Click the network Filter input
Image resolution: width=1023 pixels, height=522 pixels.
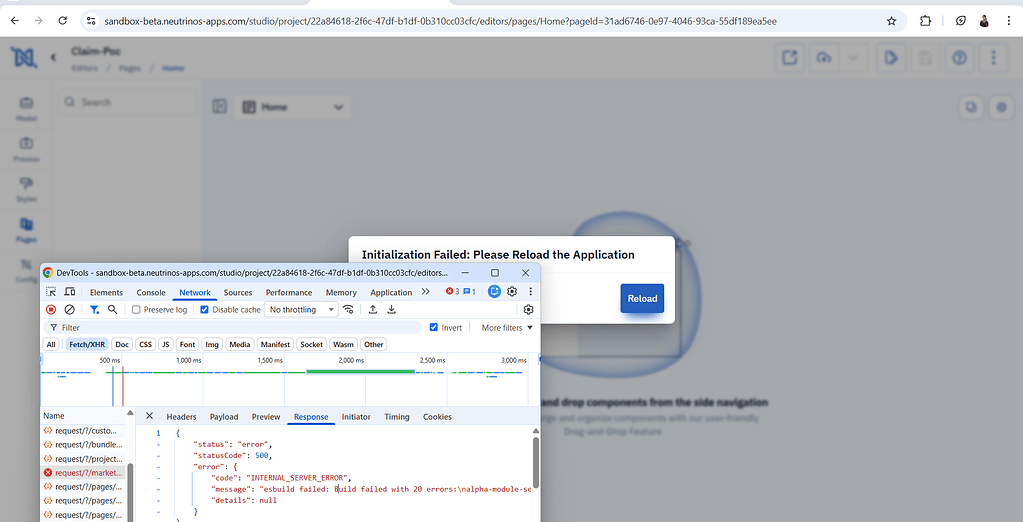(x=233, y=328)
